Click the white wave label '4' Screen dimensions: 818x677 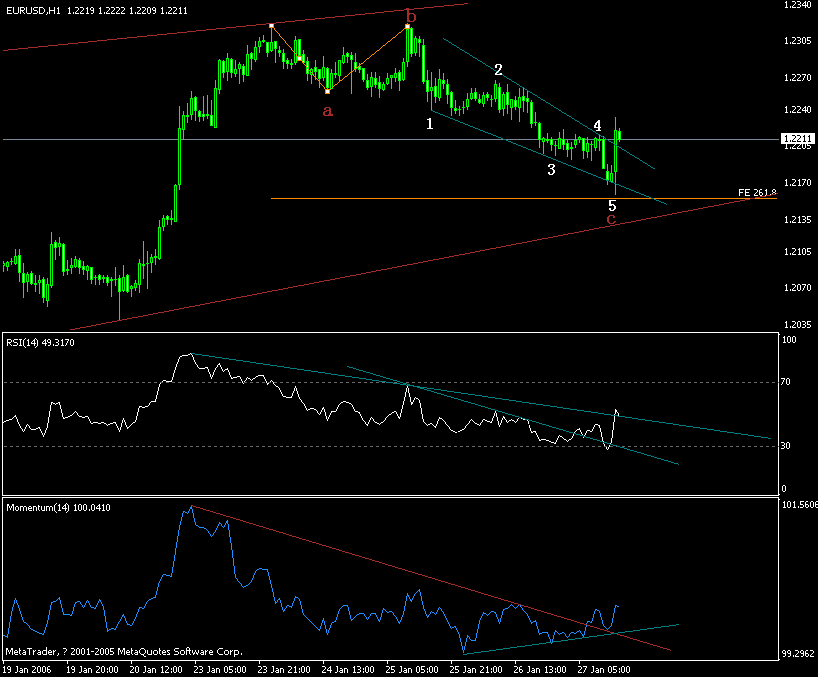[x=597, y=125]
